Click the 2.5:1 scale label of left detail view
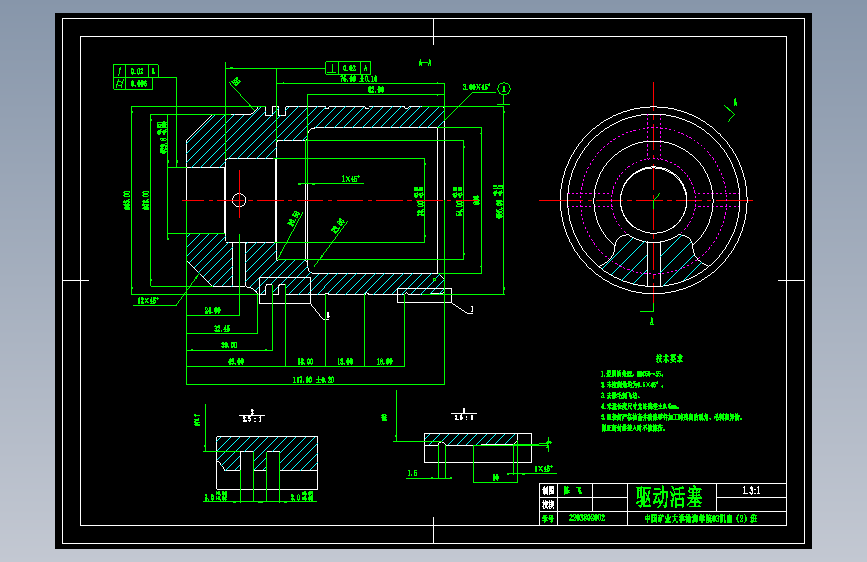Image resolution: width=867 pixels, height=562 pixels. pyautogui.click(x=252, y=419)
